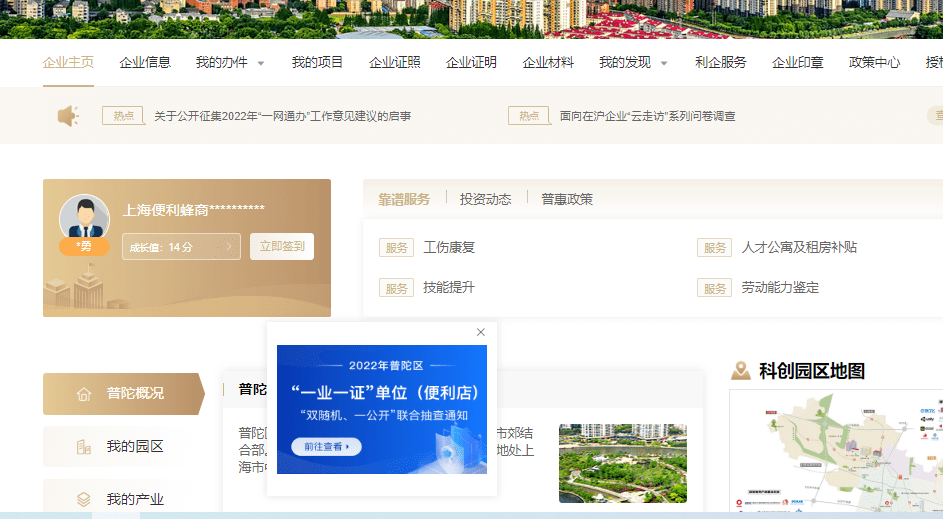Image resolution: width=943 pixels, height=519 pixels.
Task: Click the home icon beside 普陀概况
Action: [x=84, y=394]
